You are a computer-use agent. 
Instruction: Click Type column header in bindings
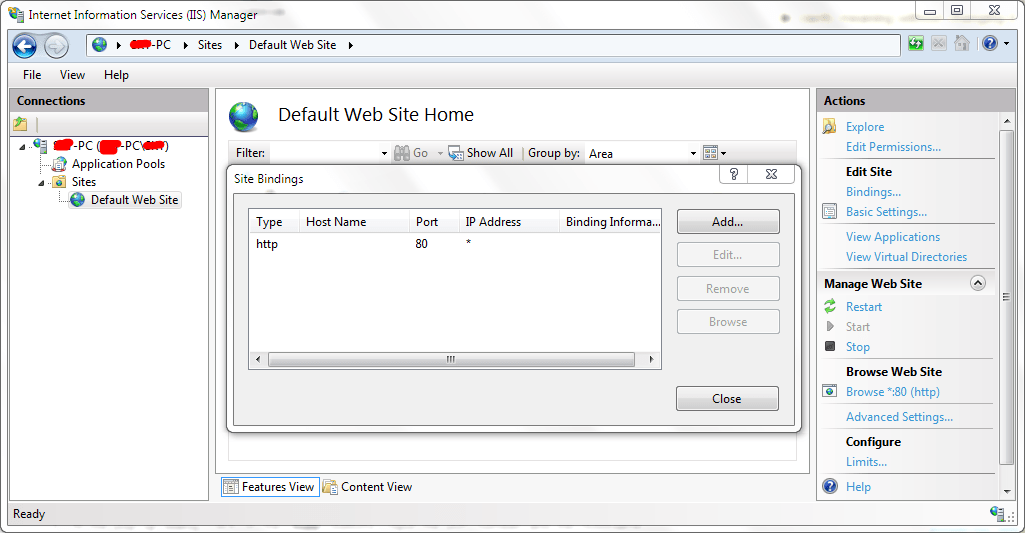point(274,222)
